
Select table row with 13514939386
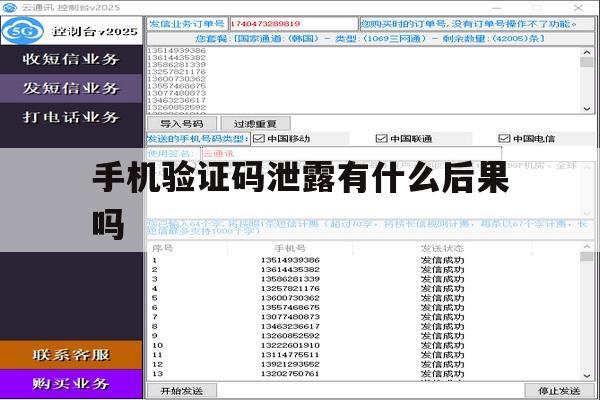[364, 260]
